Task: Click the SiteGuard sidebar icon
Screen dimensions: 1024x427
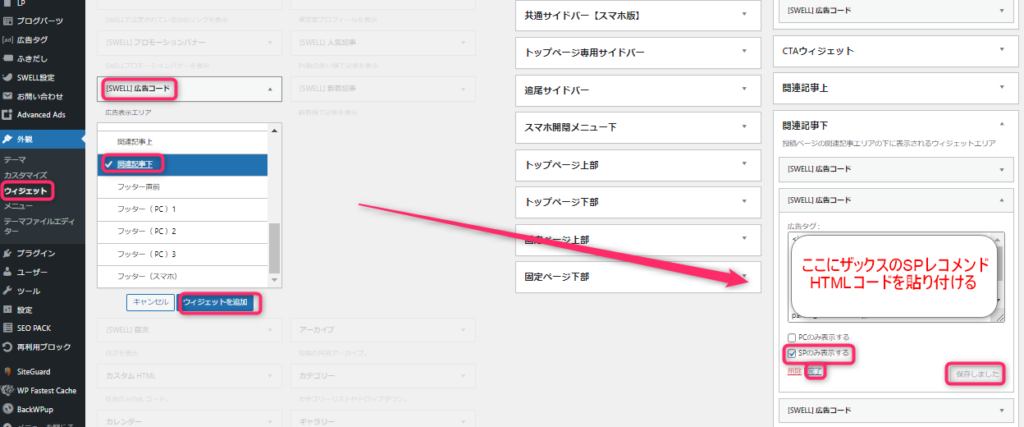Action: pyautogui.click(x=8, y=371)
